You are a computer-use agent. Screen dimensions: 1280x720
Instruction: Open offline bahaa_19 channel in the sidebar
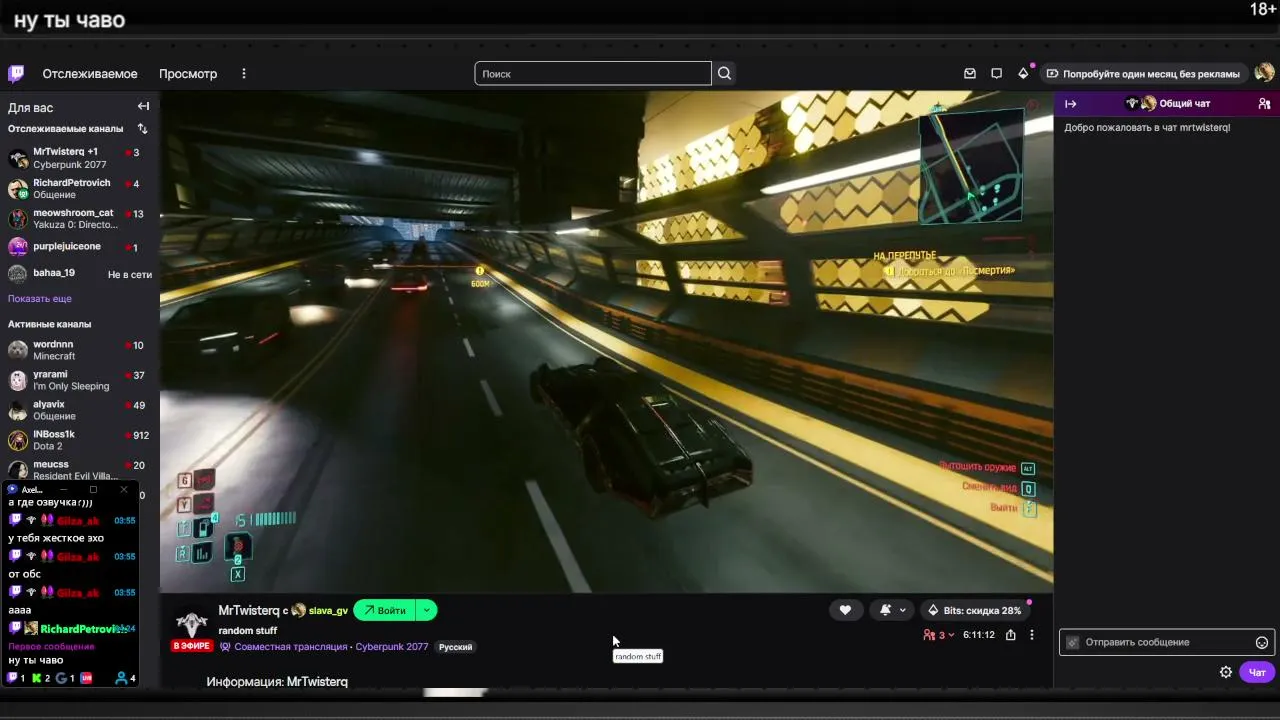tap(79, 274)
